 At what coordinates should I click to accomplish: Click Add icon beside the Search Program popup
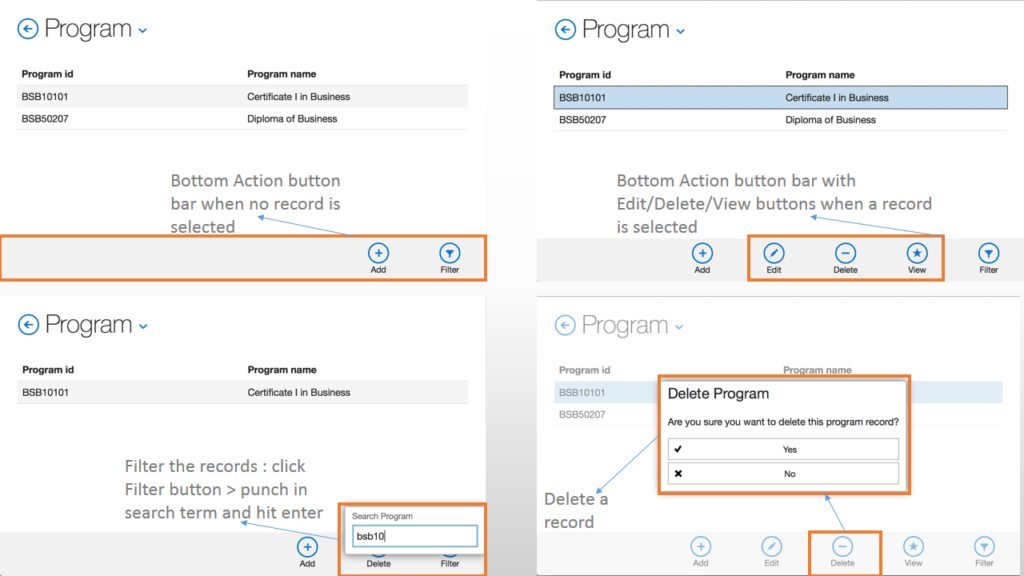pyautogui.click(x=307, y=547)
